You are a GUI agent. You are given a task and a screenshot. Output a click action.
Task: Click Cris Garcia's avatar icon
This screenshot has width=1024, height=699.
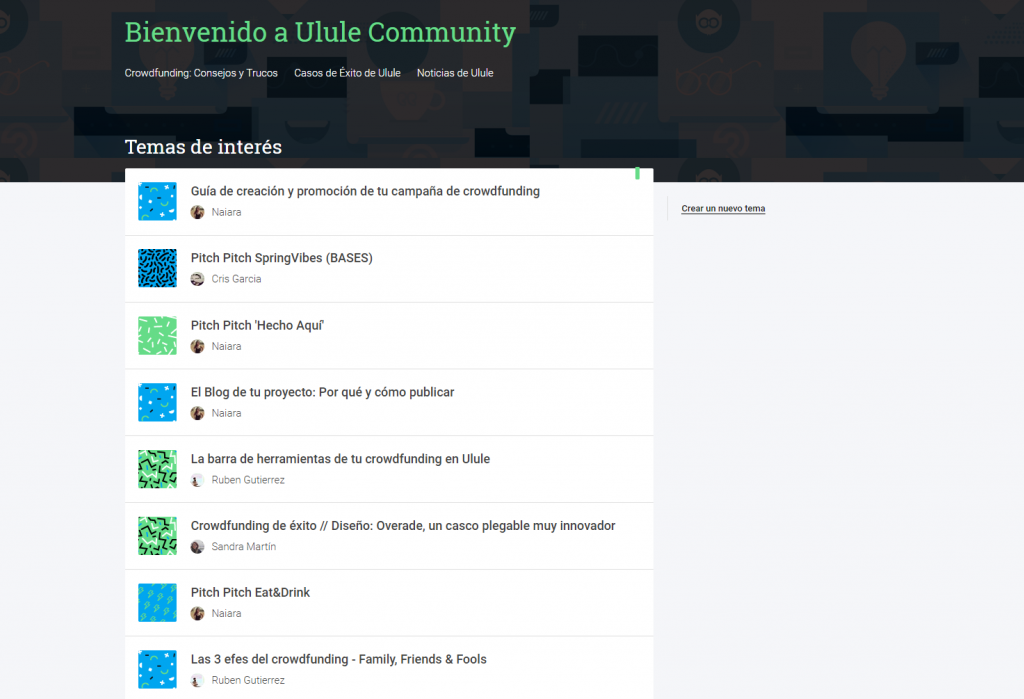pyautogui.click(x=197, y=279)
